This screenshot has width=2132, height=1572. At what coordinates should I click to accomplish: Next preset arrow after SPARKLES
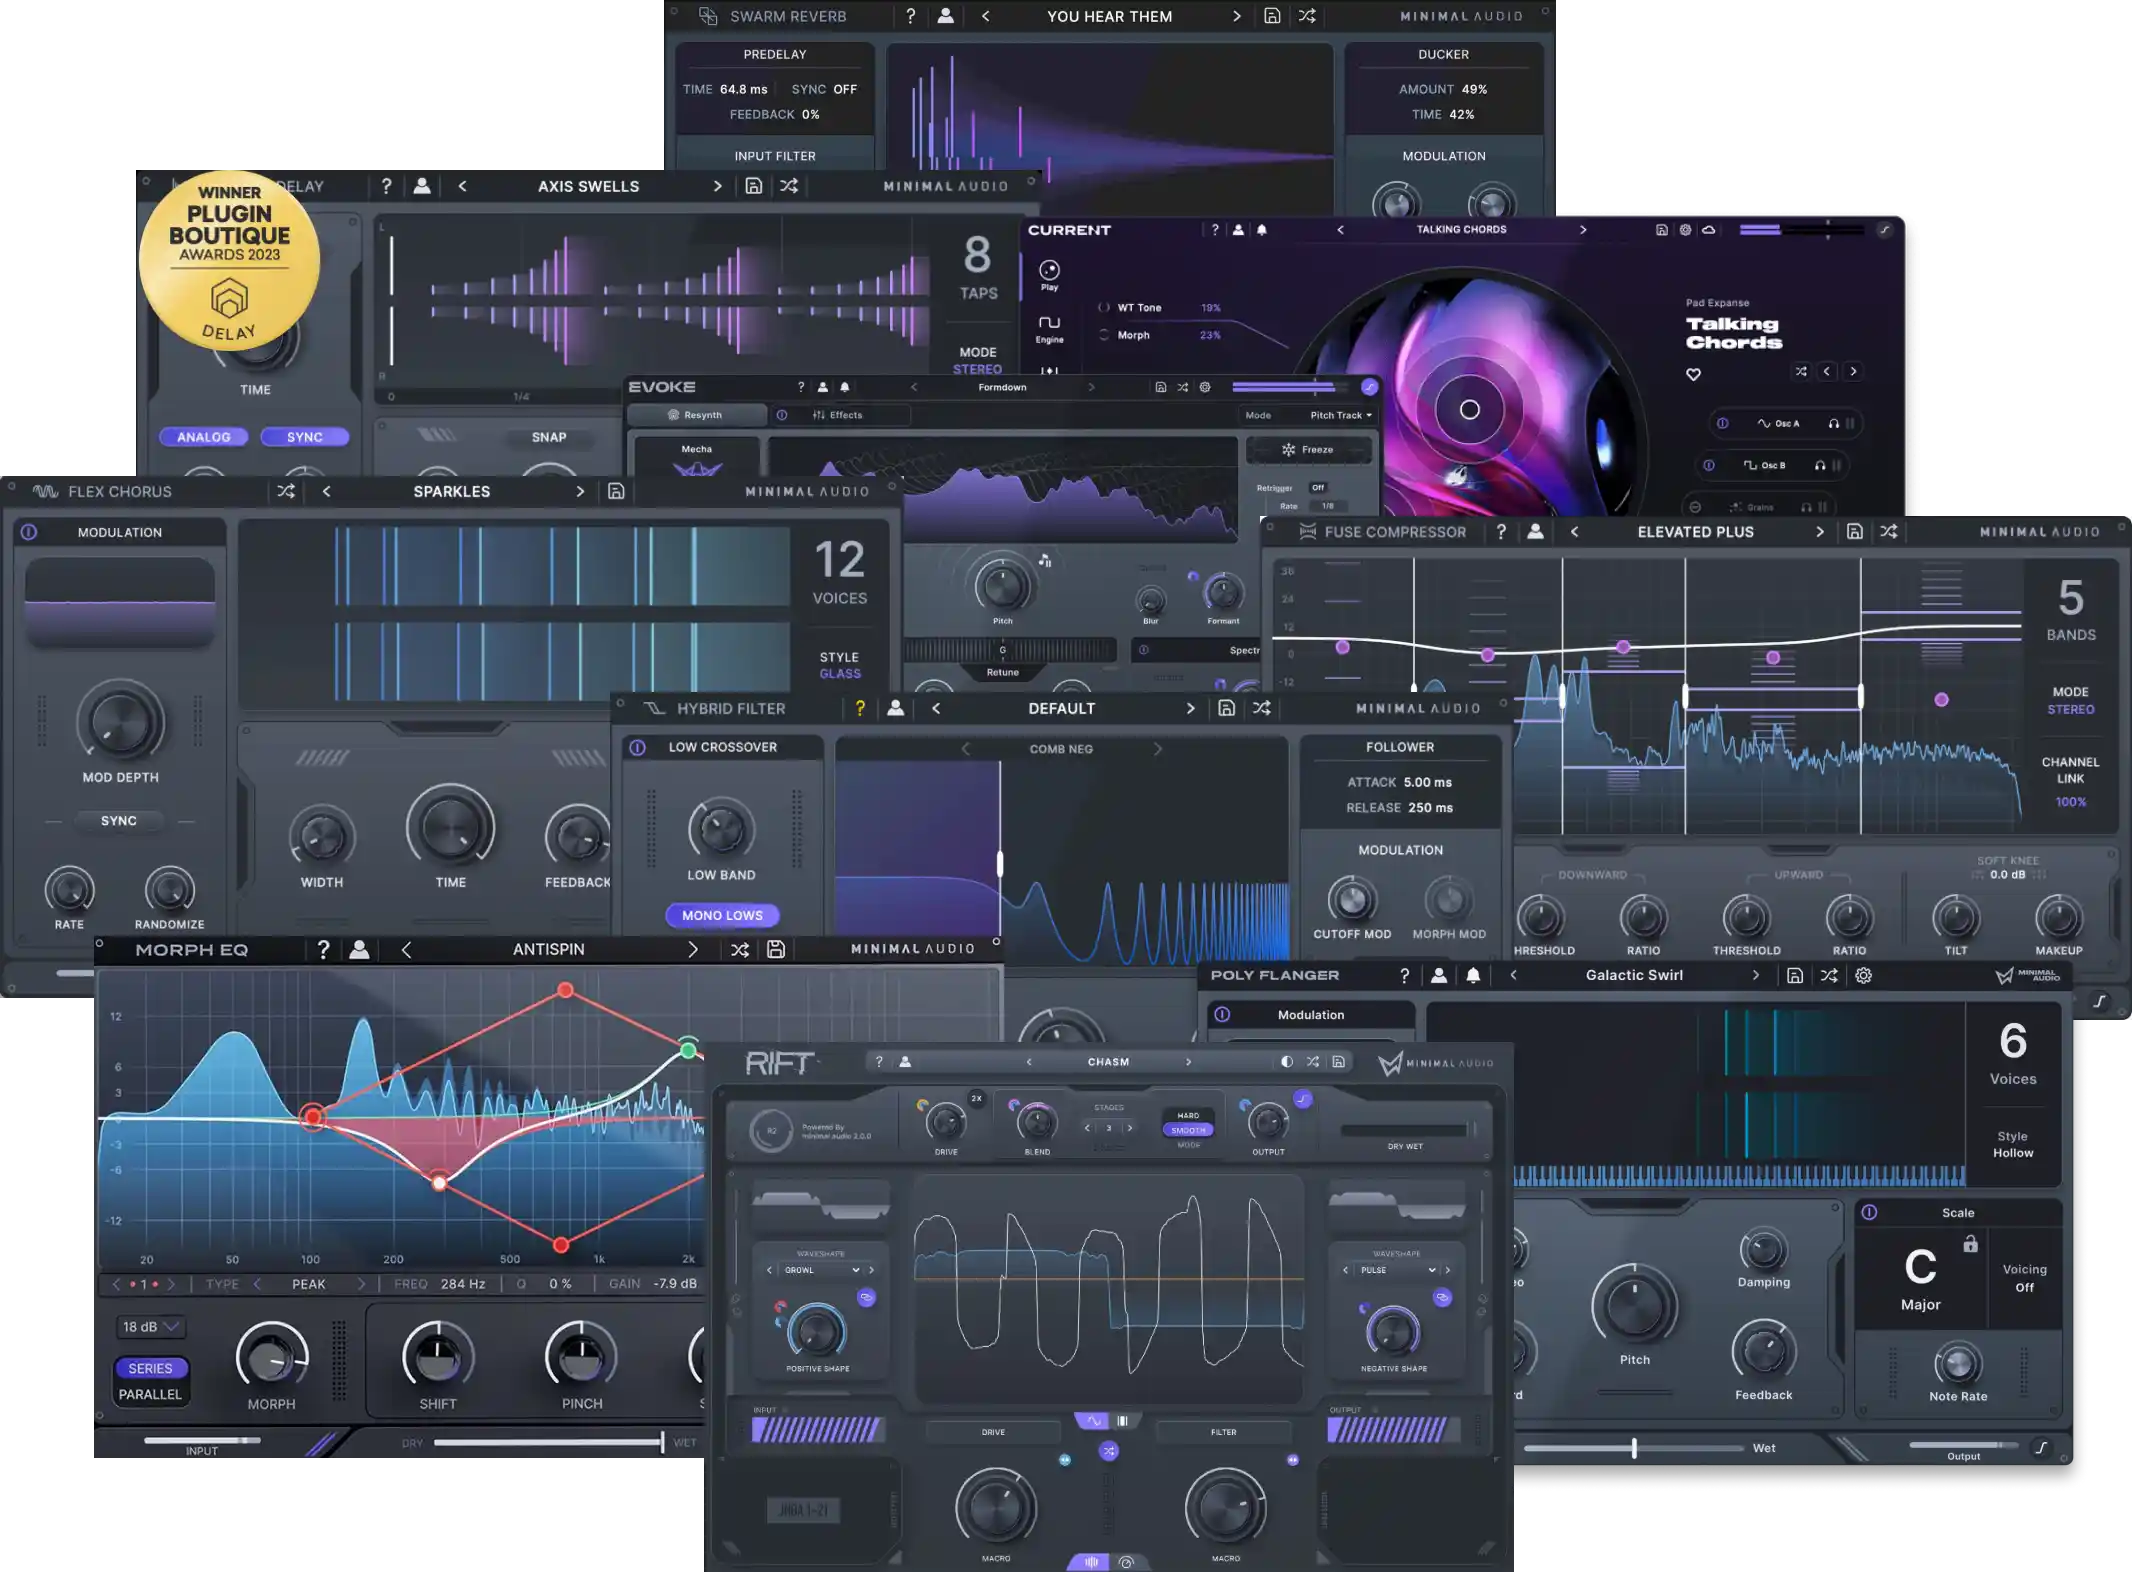tap(580, 491)
